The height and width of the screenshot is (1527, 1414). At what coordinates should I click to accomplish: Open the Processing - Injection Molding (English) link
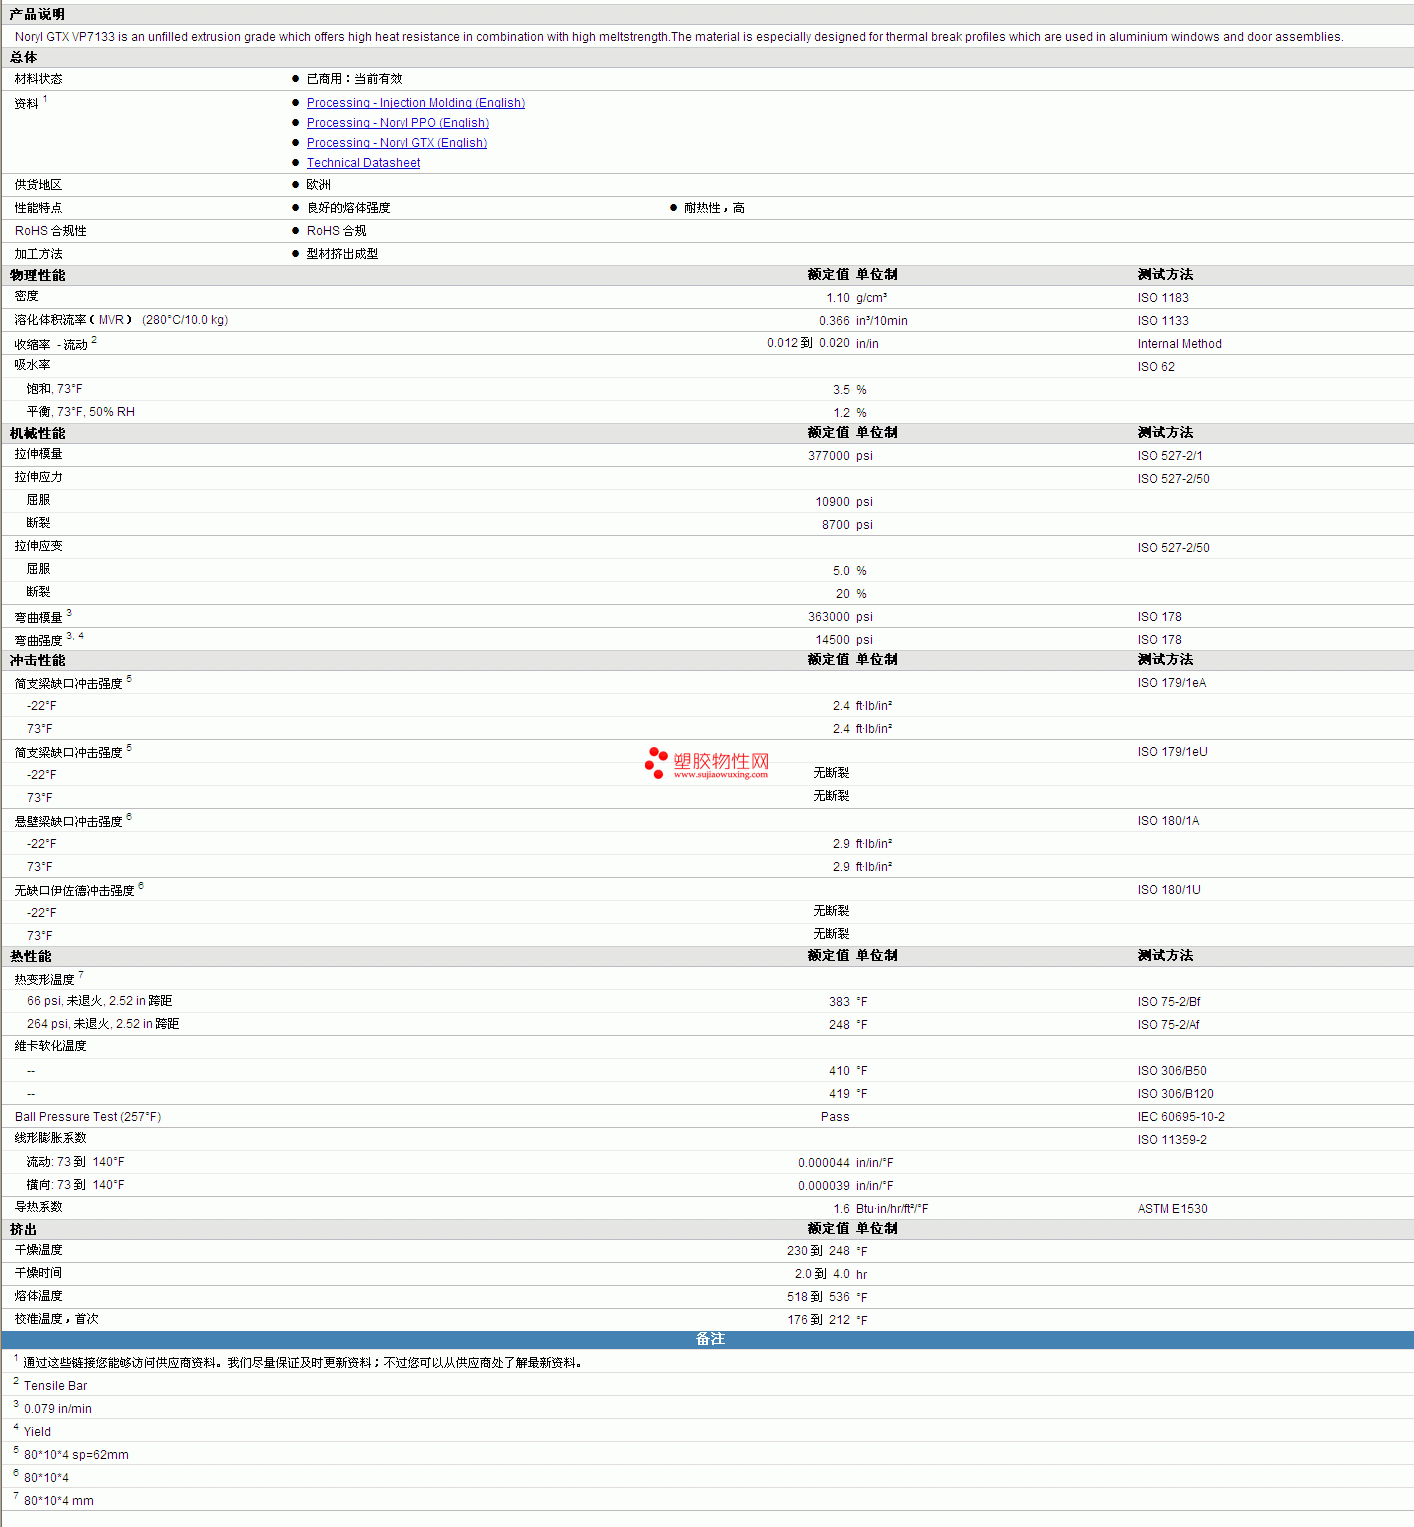click(416, 103)
